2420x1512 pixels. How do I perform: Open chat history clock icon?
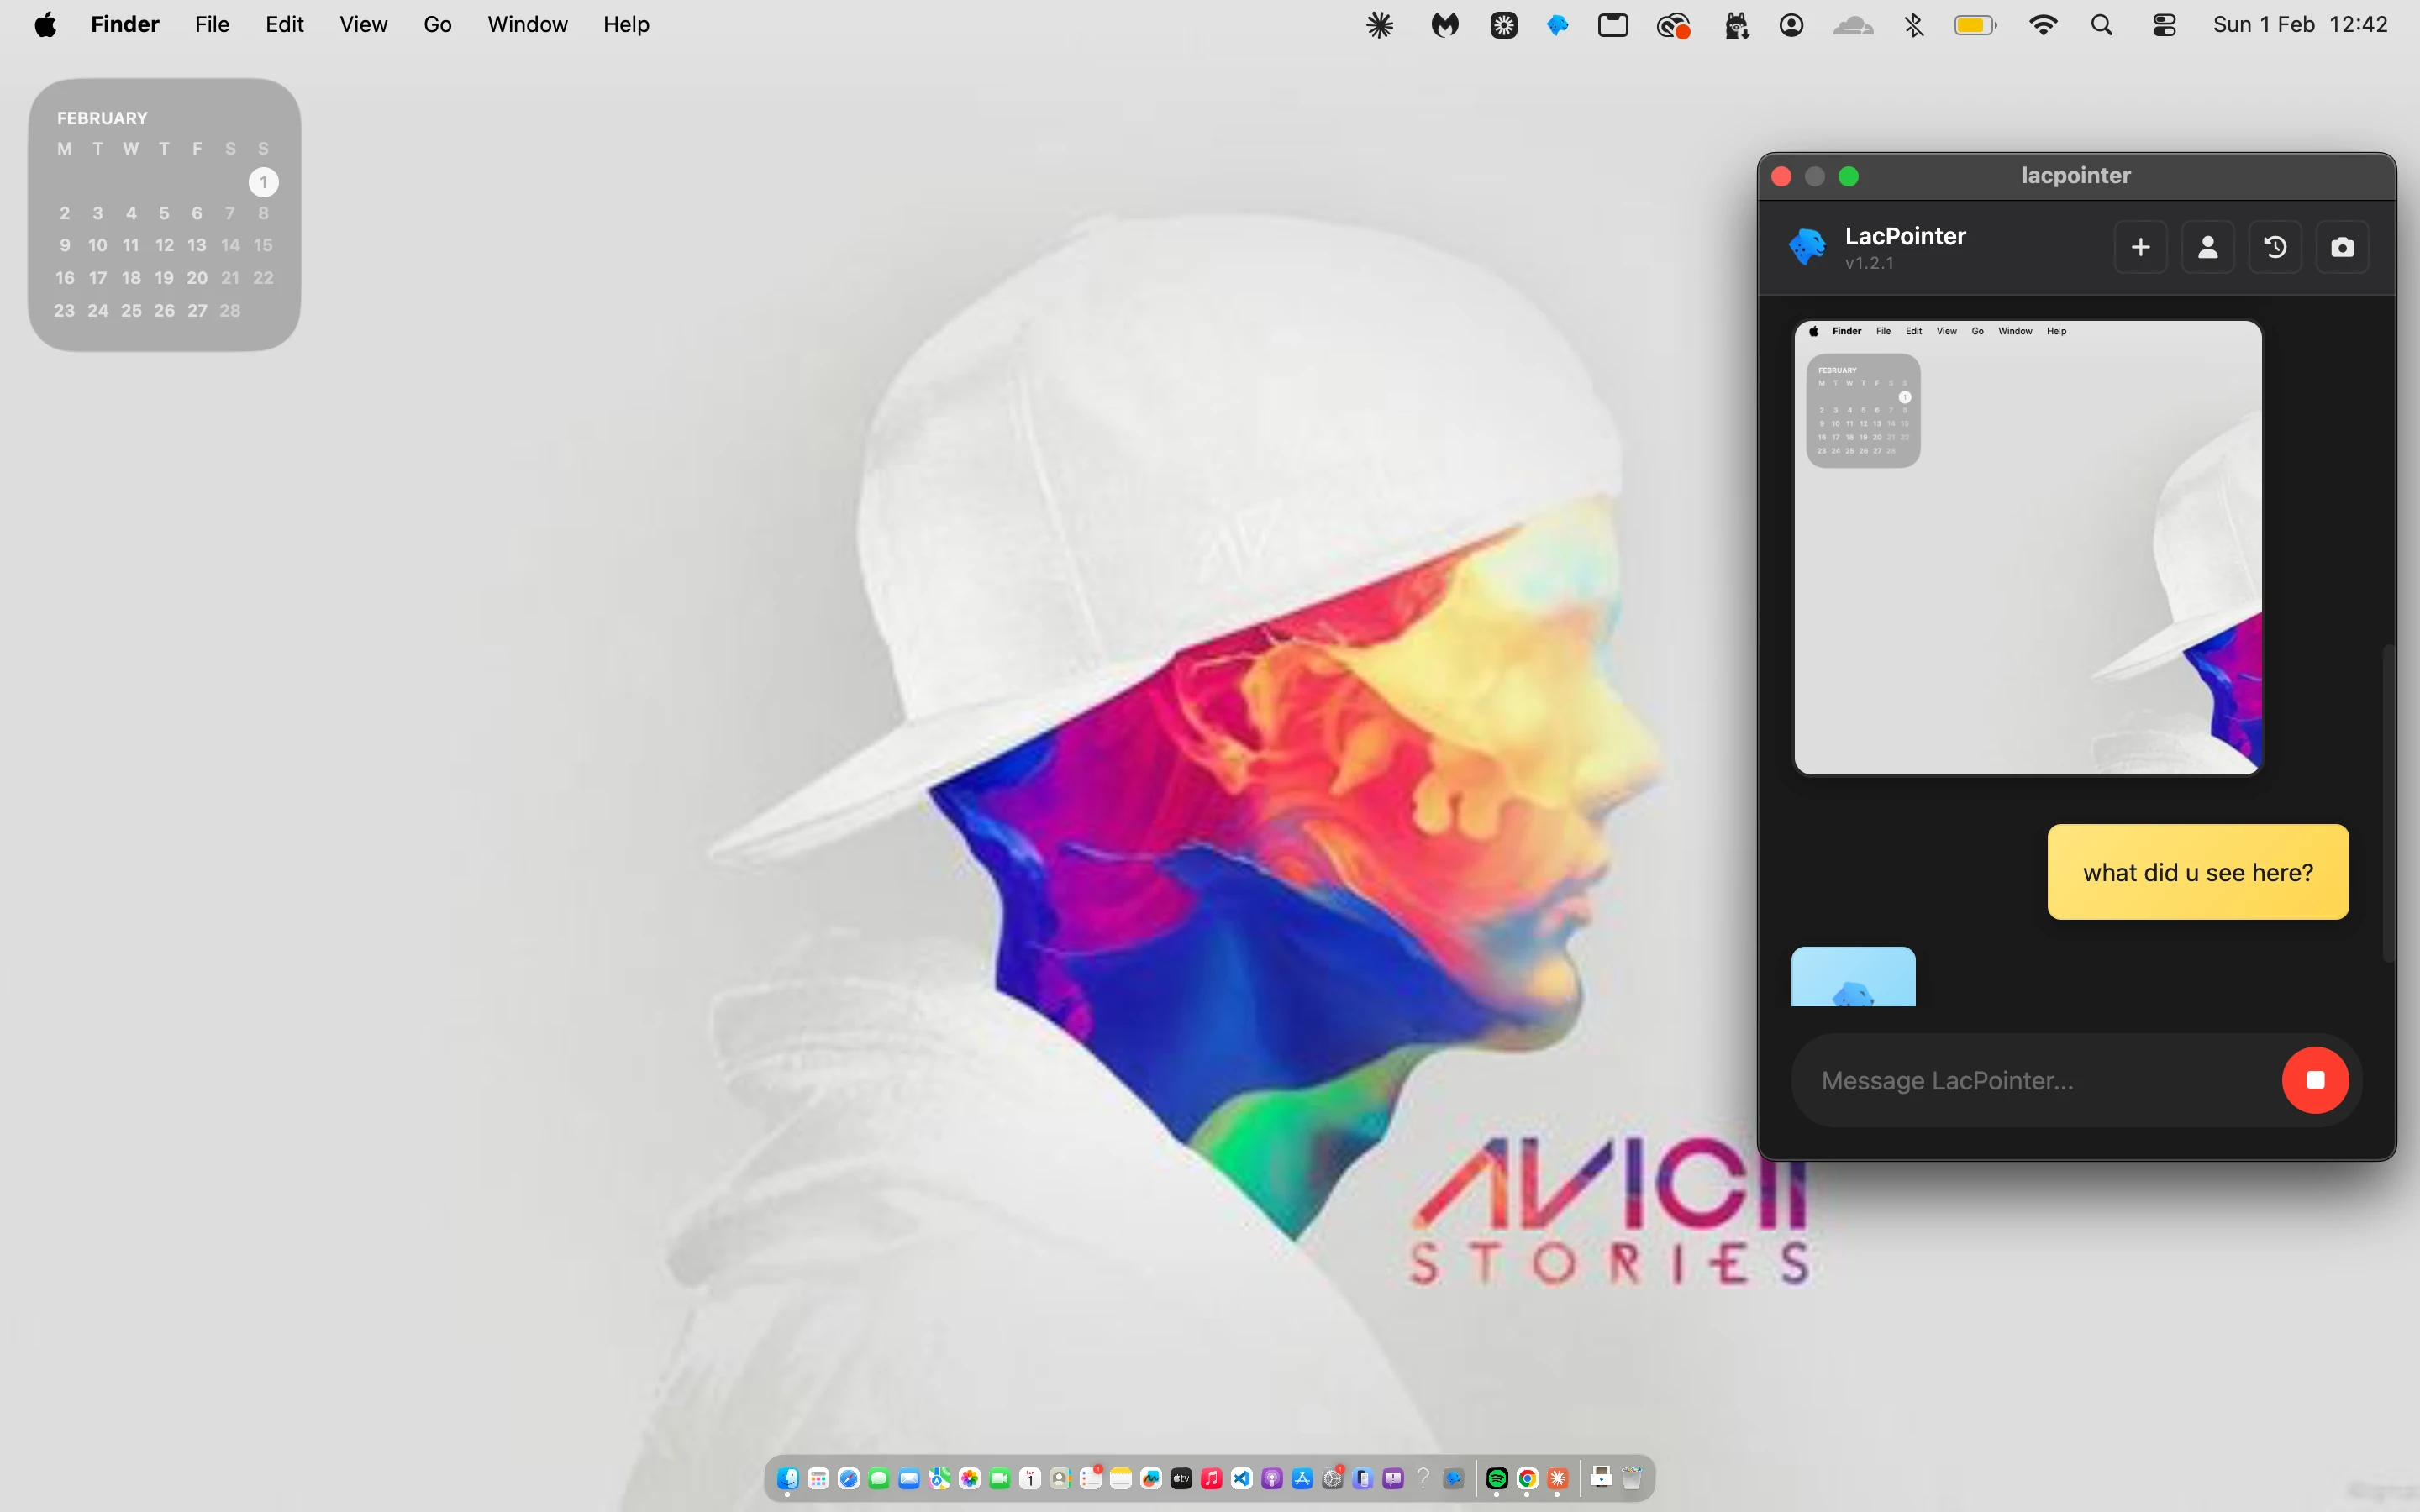[x=2275, y=247]
